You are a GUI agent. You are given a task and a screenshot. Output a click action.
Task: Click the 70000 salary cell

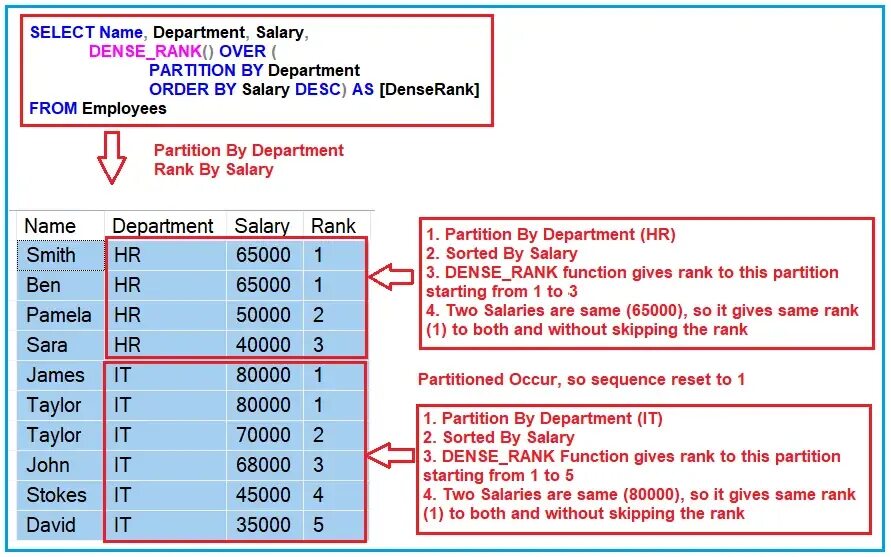pos(265,435)
